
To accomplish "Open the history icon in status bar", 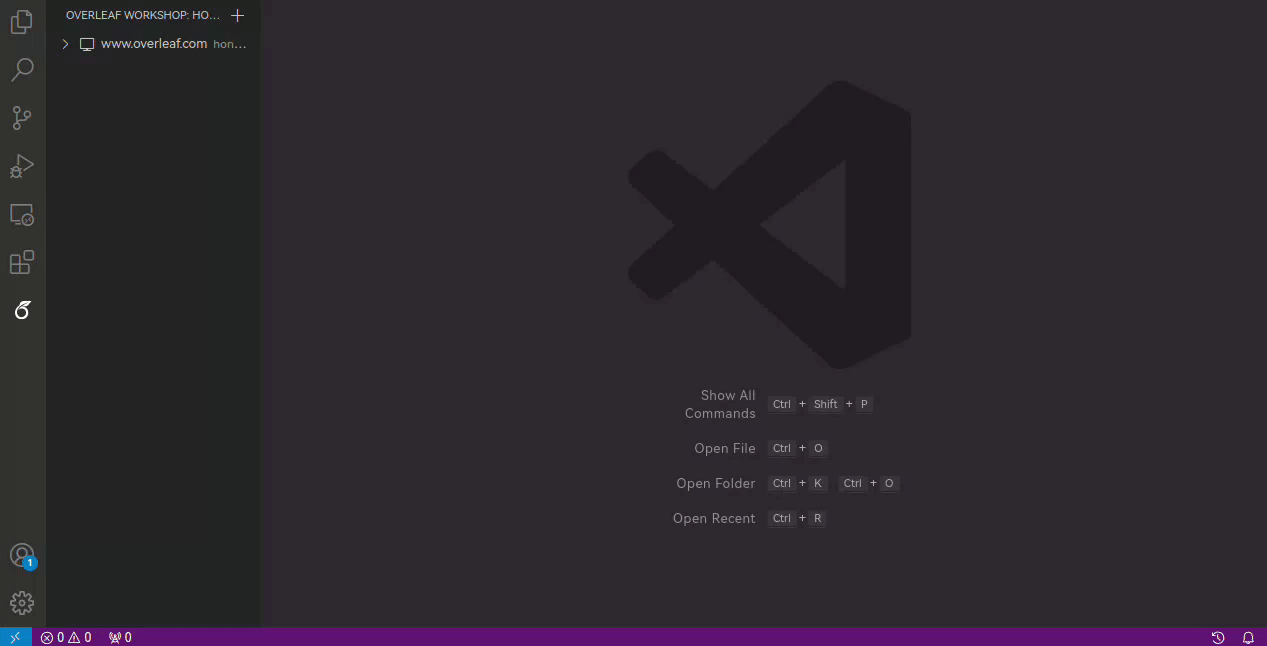I will [1218, 637].
